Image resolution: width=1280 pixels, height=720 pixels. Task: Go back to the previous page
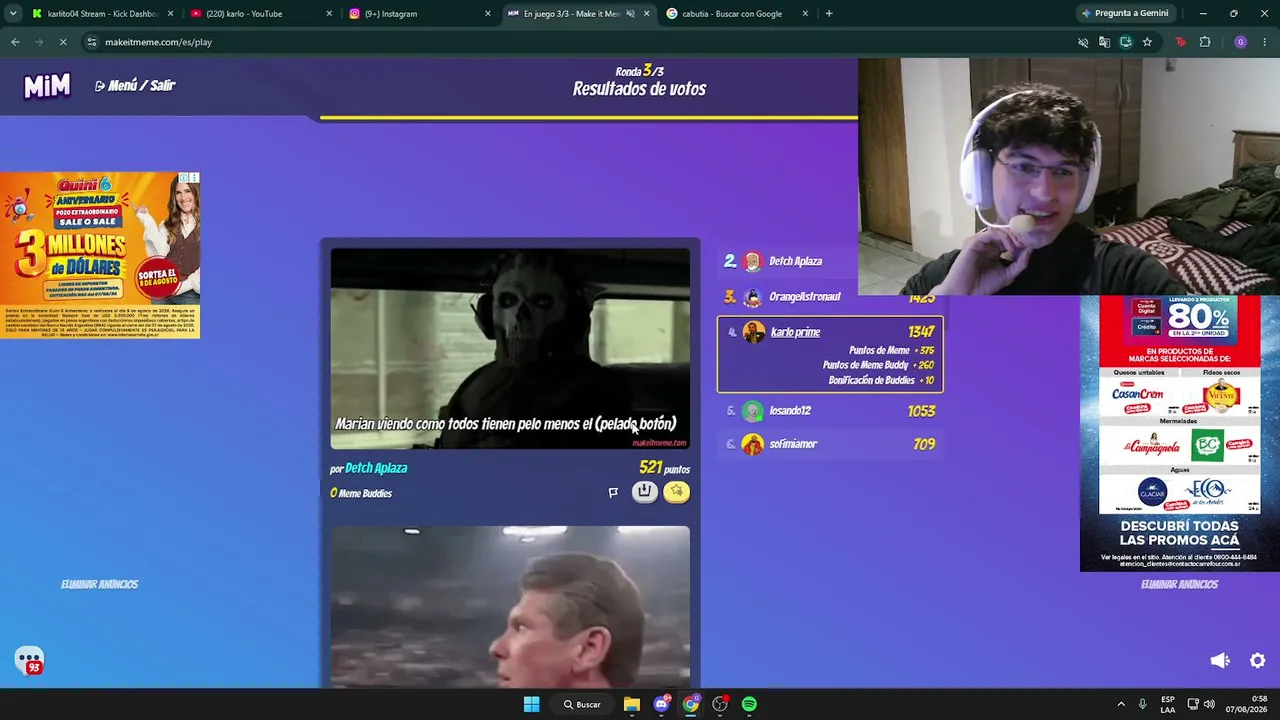click(15, 42)
